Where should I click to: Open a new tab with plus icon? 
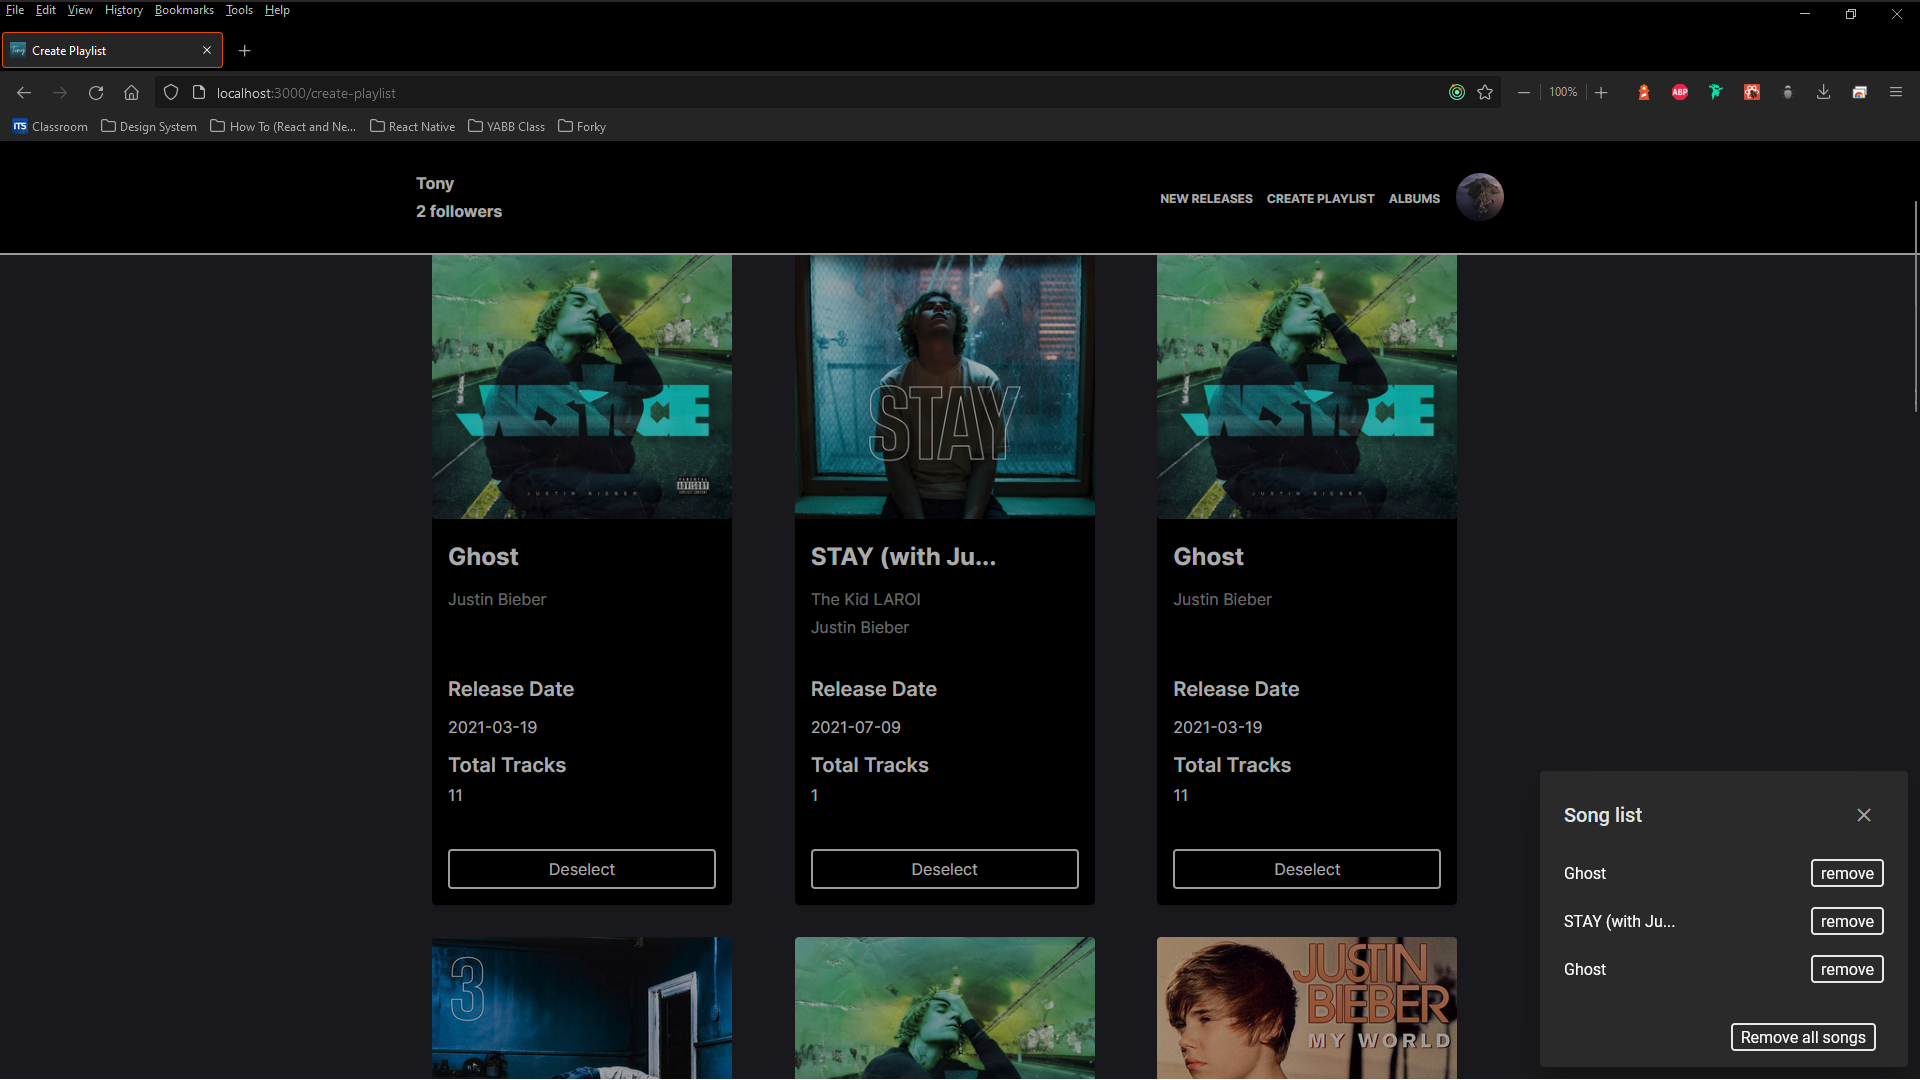pyautogui.click(x=244, y=50)
